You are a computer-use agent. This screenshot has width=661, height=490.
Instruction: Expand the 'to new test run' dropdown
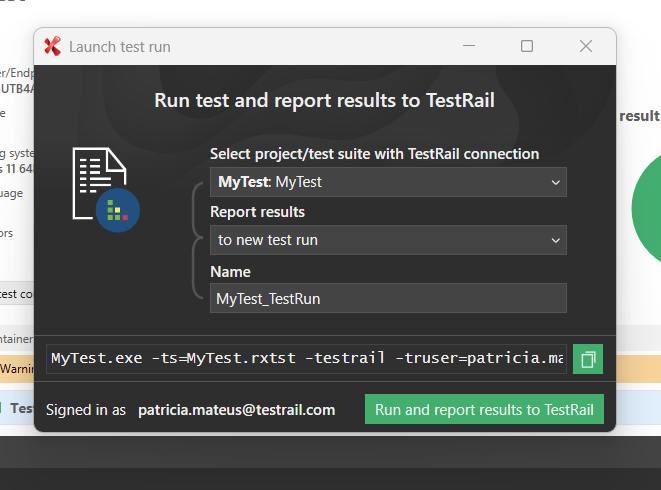pyautogui.click(x=387, y=240)
